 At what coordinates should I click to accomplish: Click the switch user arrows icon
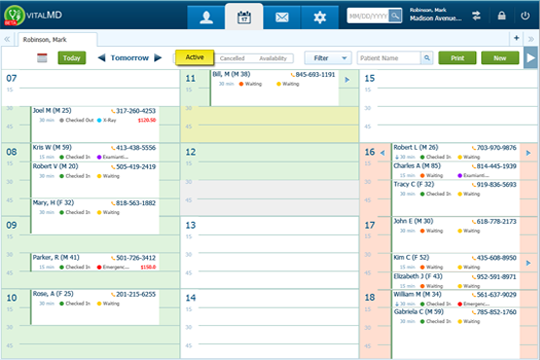coord(477,16)
